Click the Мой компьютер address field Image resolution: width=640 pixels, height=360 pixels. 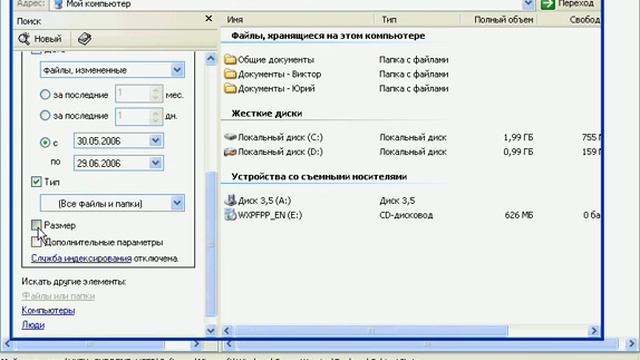(286, 4)
